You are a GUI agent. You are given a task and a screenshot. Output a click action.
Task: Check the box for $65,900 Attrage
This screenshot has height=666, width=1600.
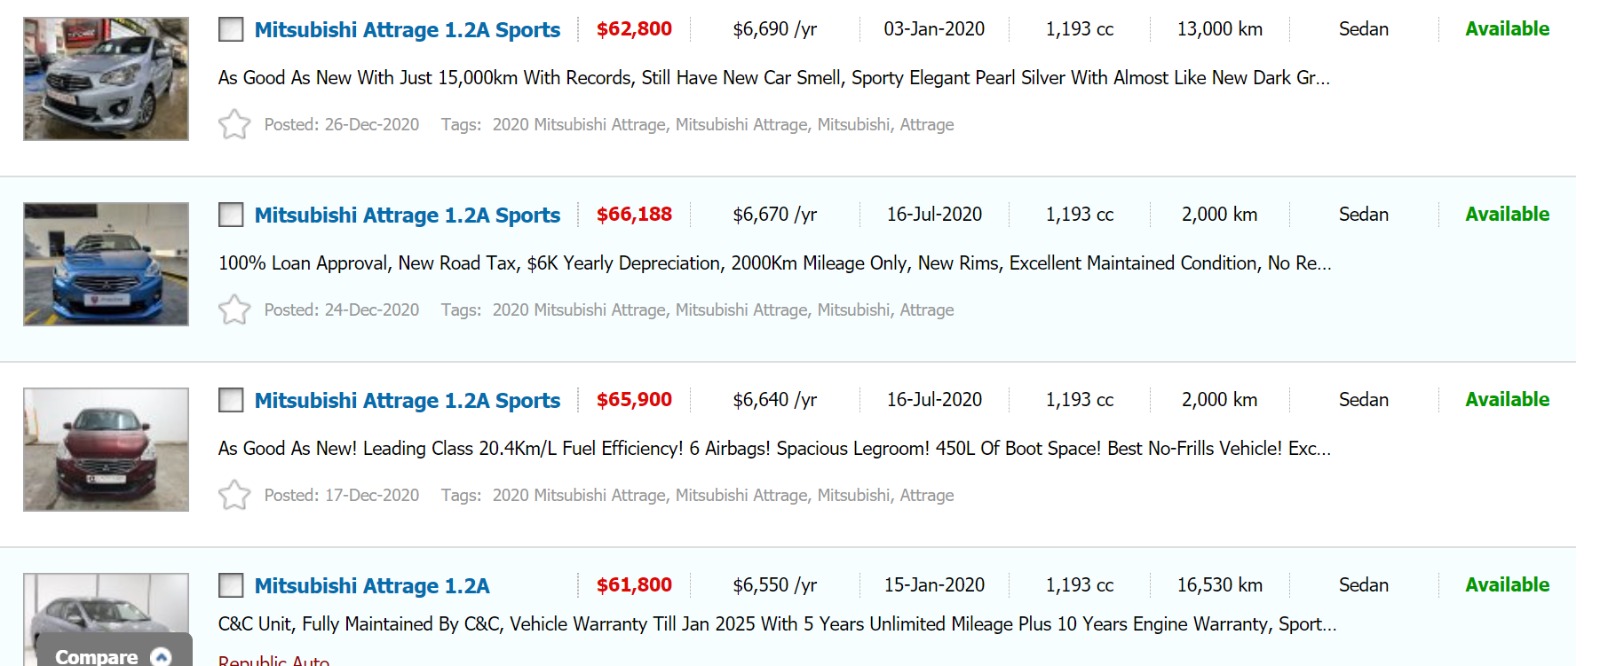(231, 400)
